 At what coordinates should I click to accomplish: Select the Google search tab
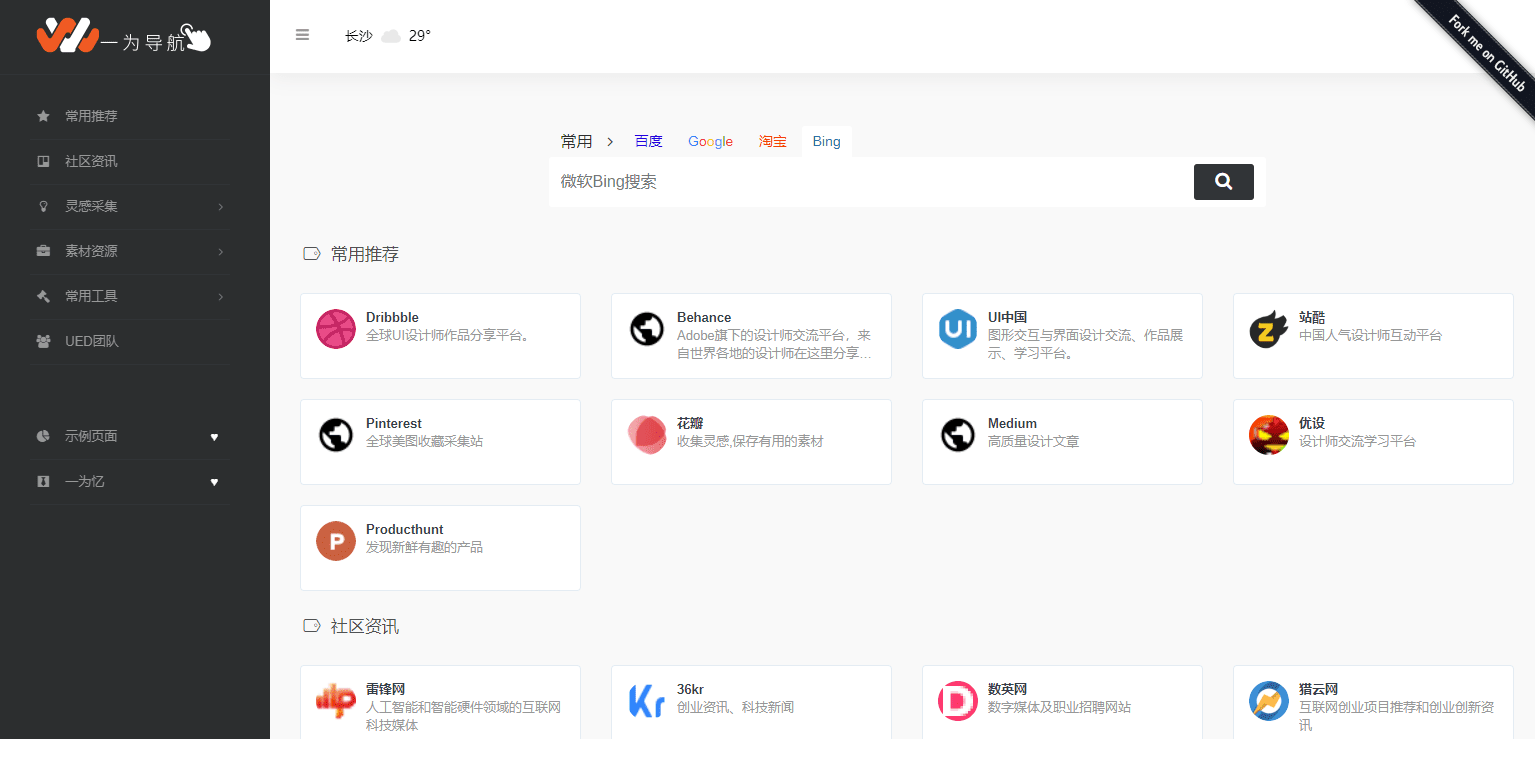tap(710, 142)
